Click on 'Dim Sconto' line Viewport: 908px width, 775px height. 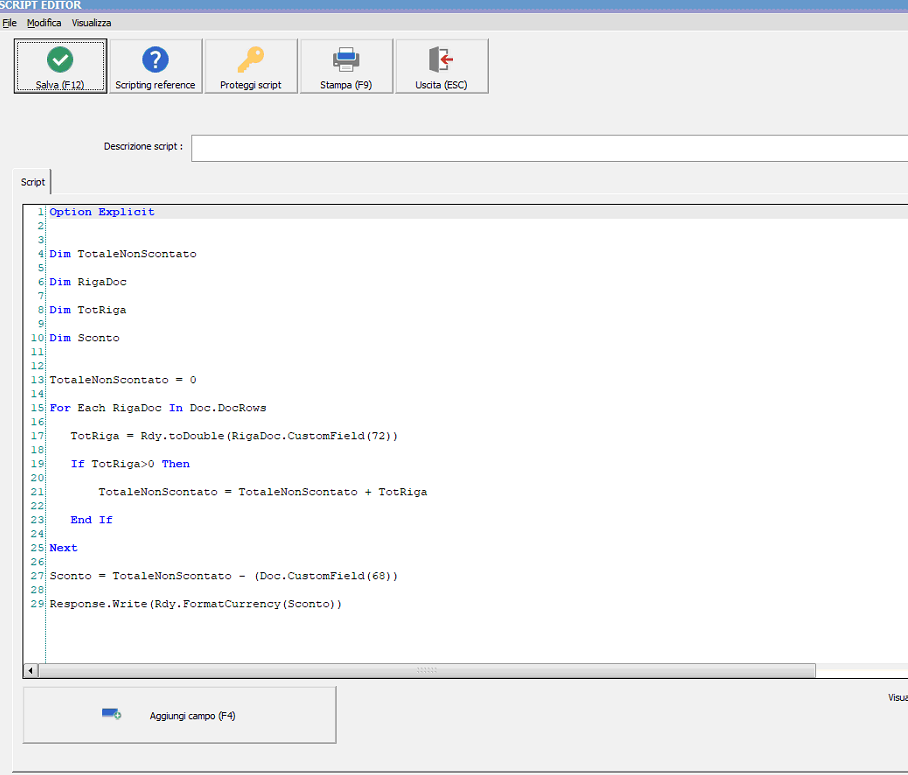click(85, 338)
